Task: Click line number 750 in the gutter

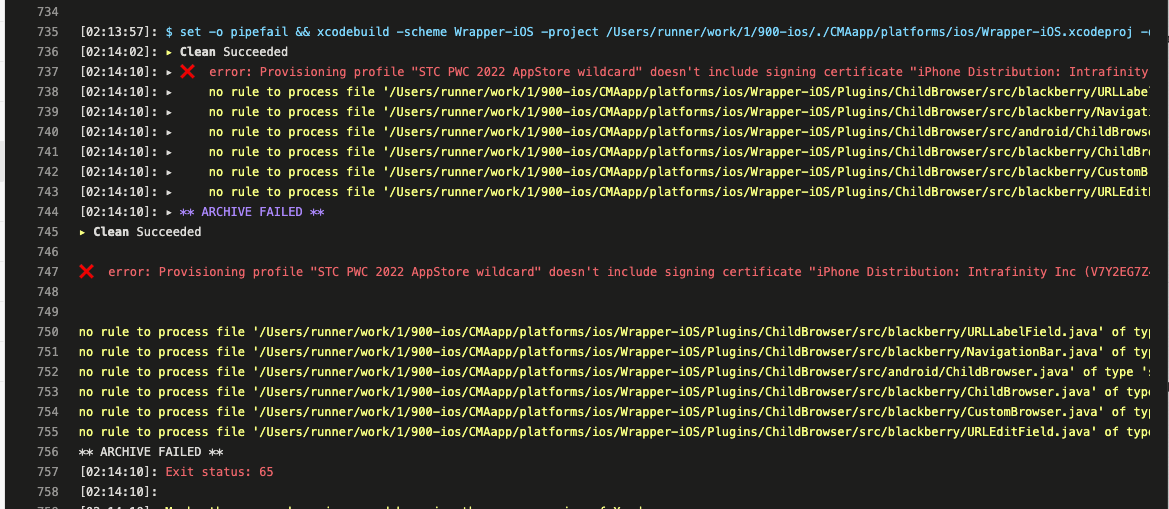Action: (x=47, y=332)
